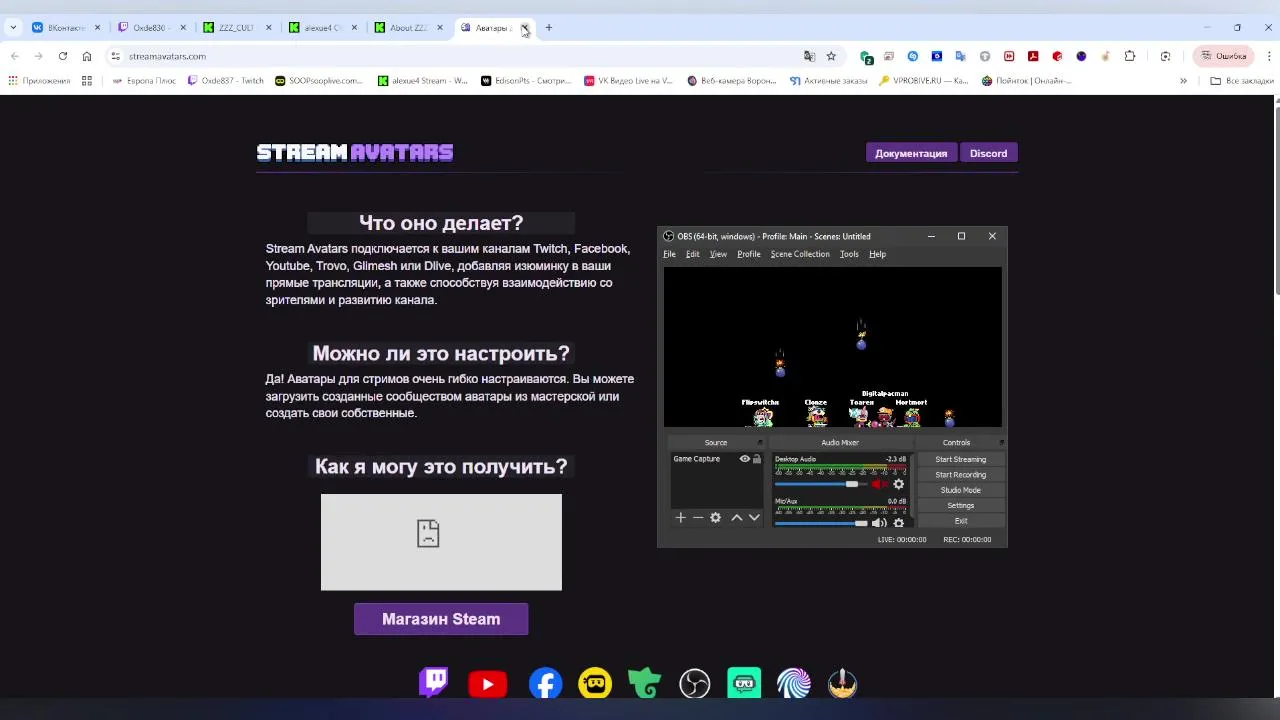Click the yellow ninja-face platform icon
The image size is (1280, 720).
click(x=595, y=684)
